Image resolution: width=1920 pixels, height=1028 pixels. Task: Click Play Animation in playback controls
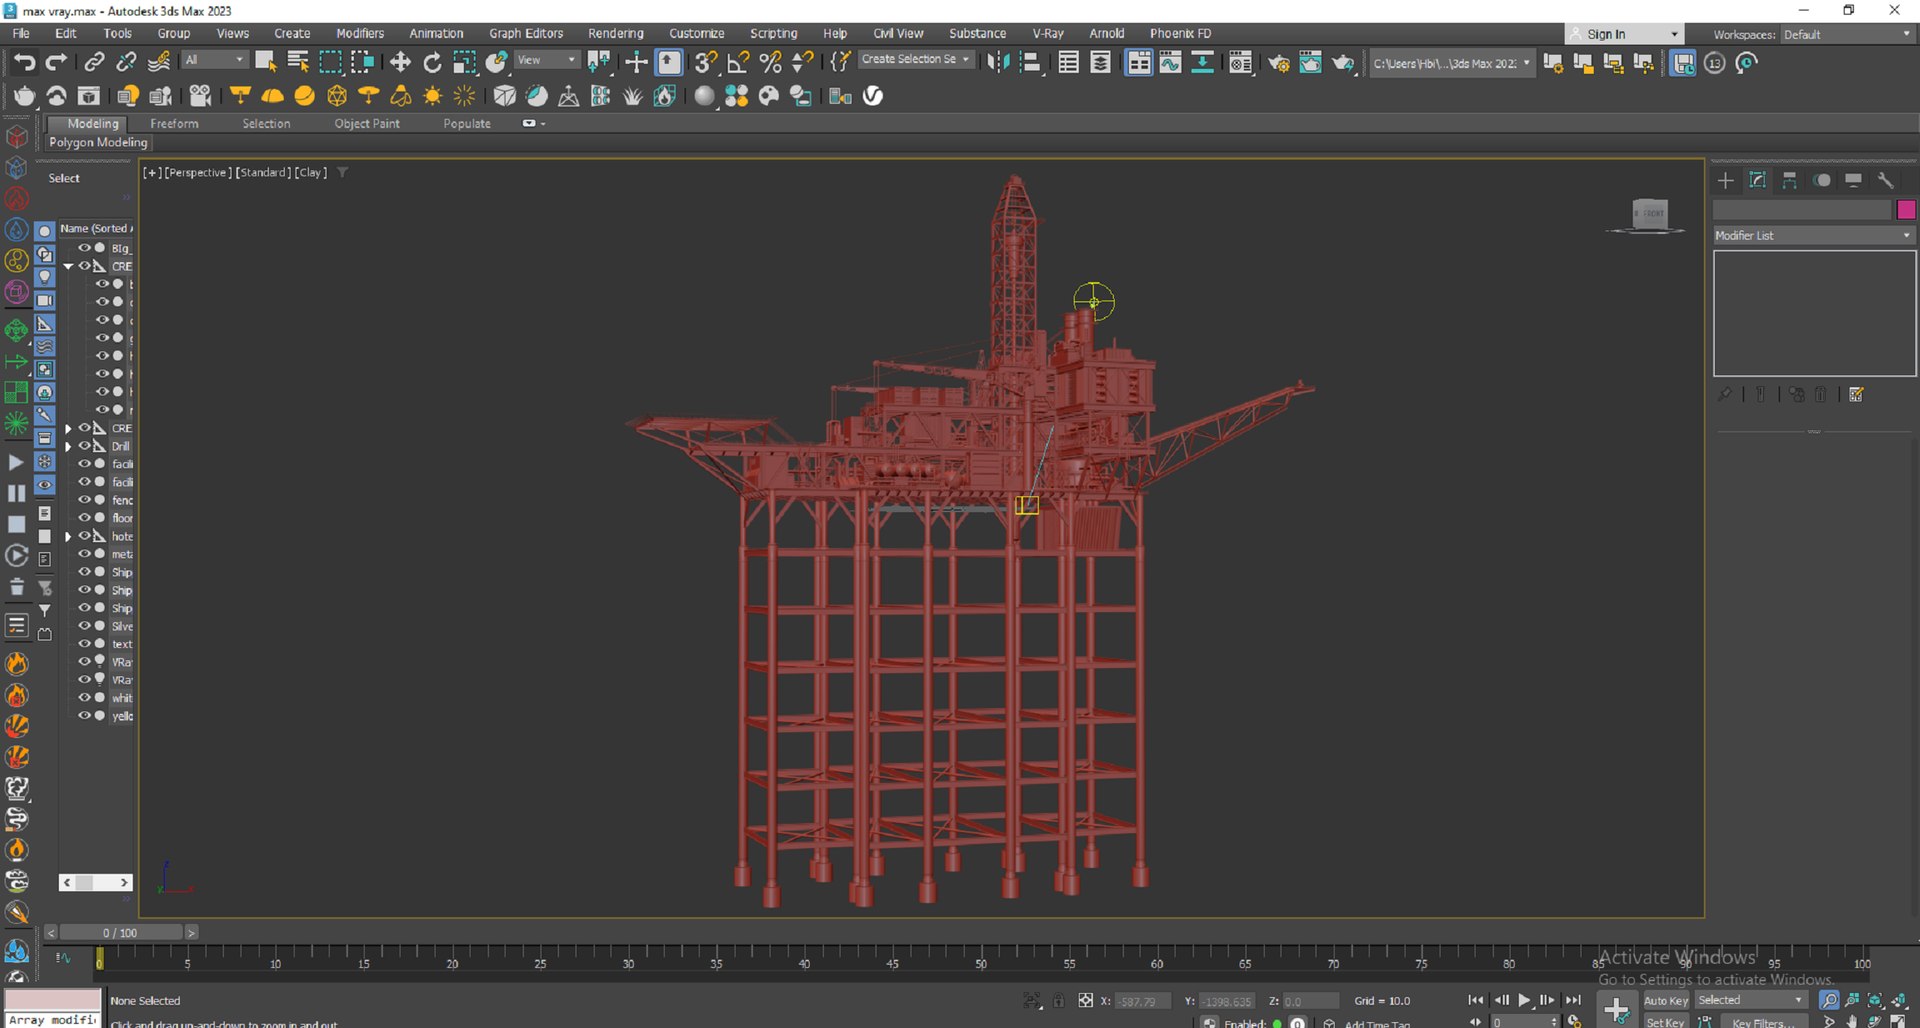click(x=1524, y=1000)
